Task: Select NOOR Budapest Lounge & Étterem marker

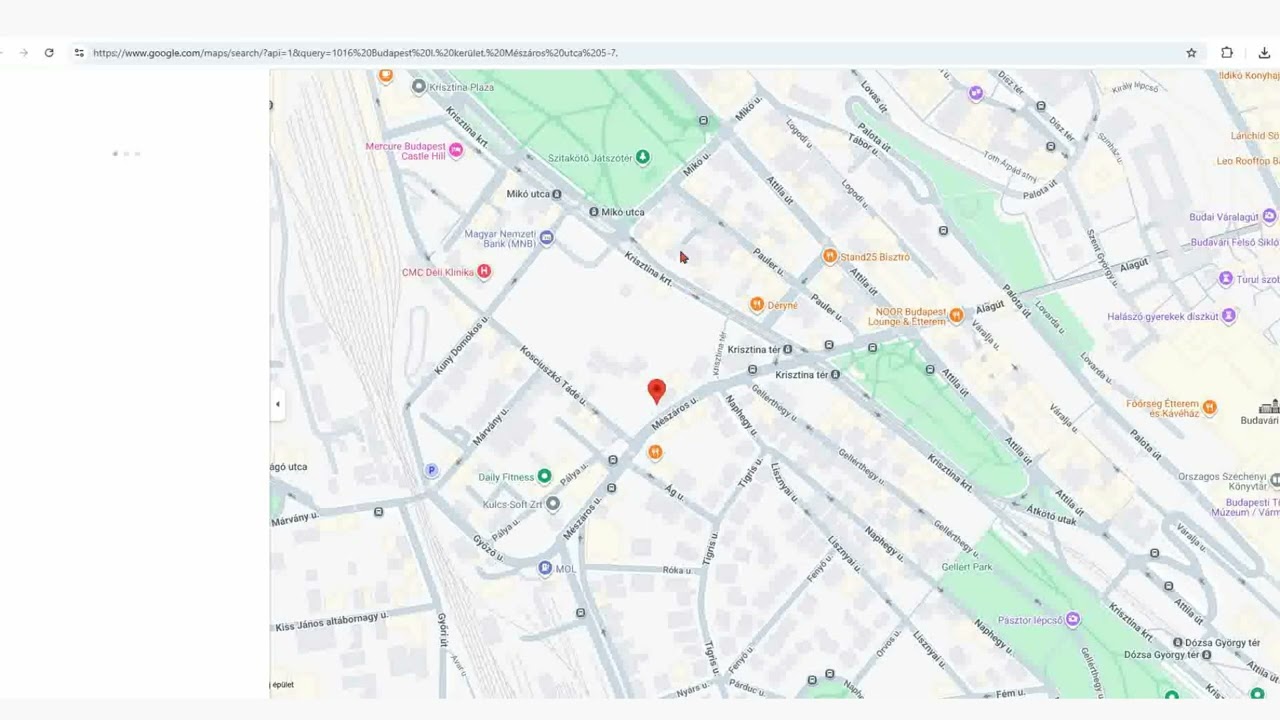Action: [956, 315]
